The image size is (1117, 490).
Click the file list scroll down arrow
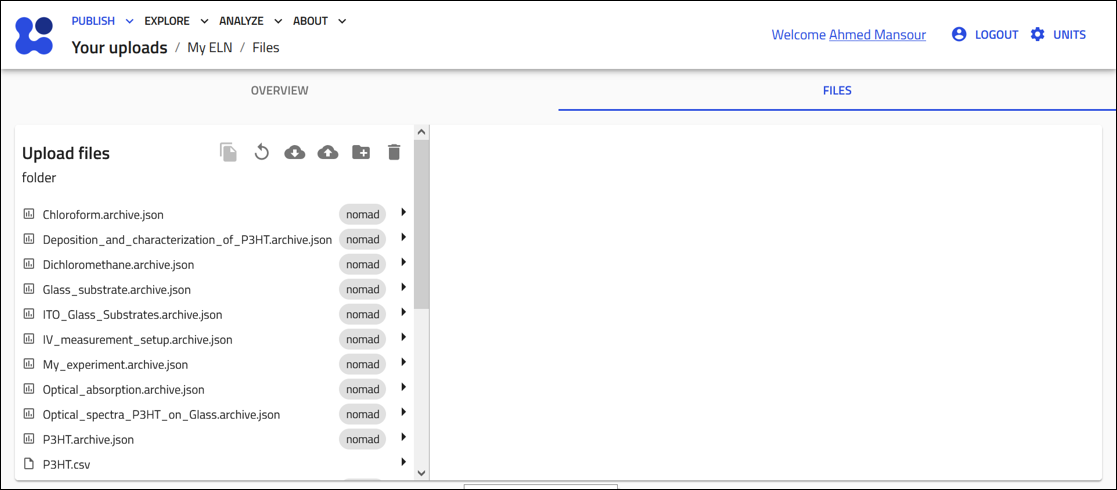click(421, 473)
